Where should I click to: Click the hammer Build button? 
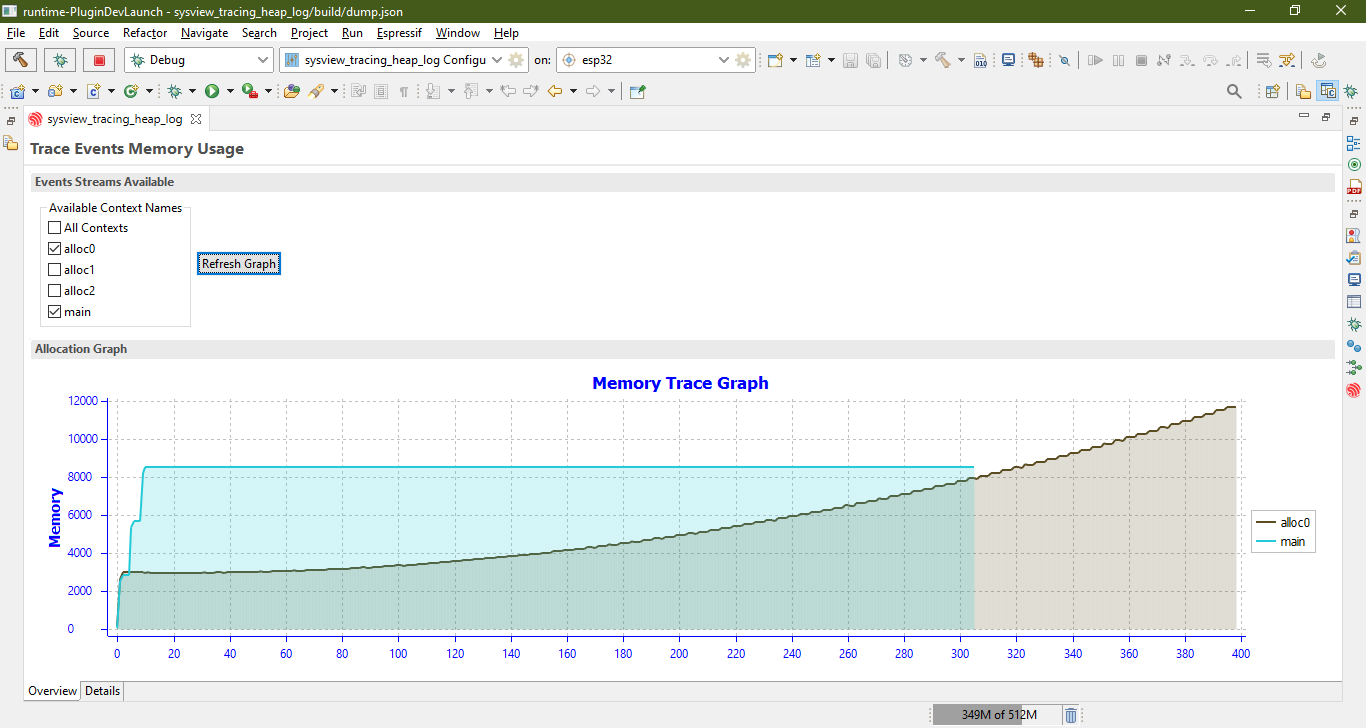point(21,60)
